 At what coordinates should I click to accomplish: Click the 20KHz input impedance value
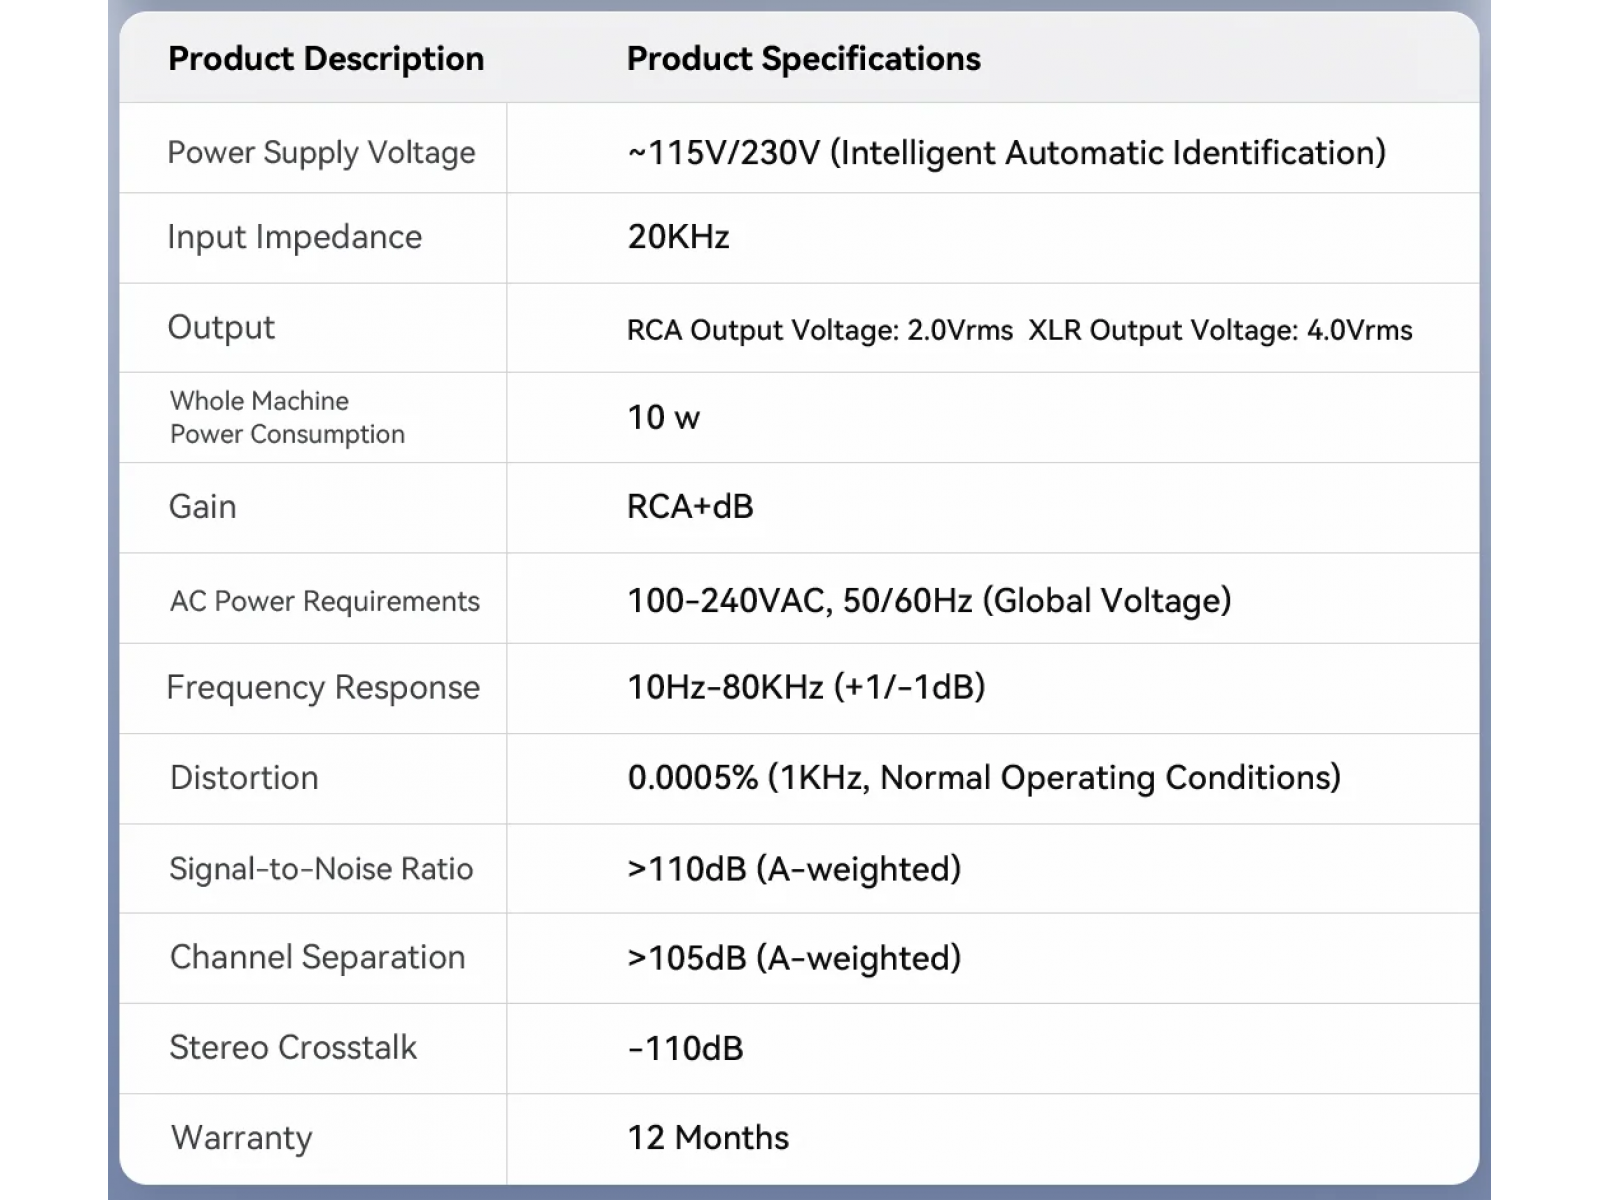click(x=678, y=237)
